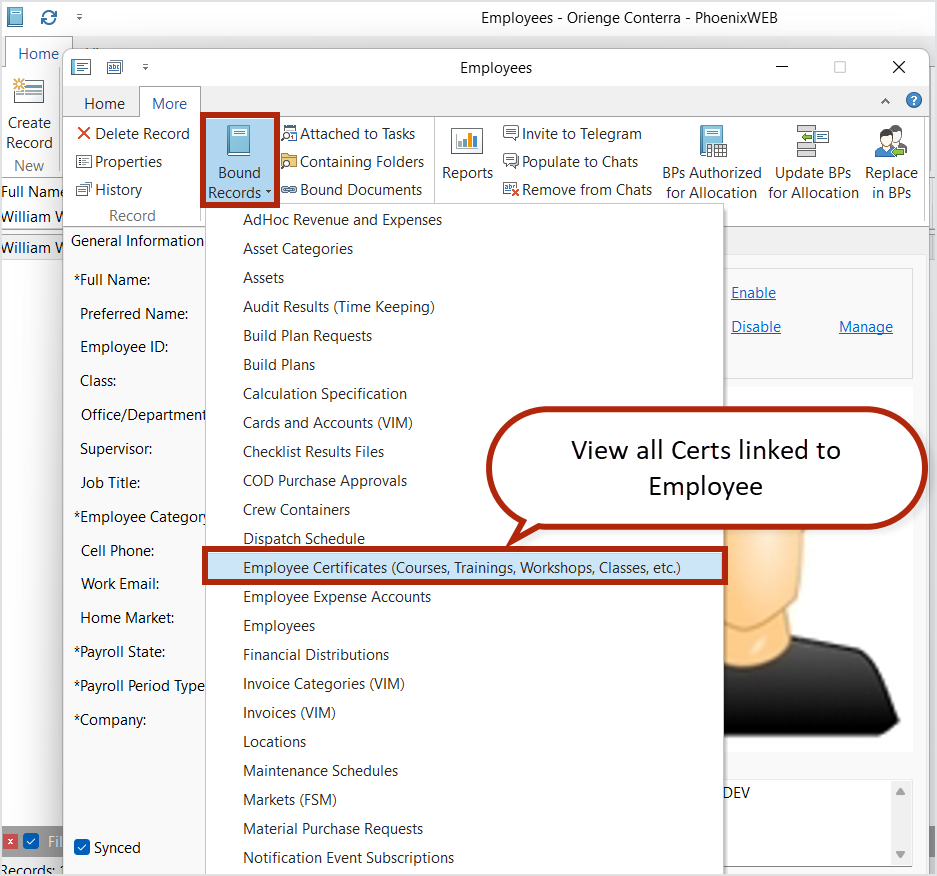Select the More ribbon tab
The height and width of the screenshot is (876, 937).
point(170,103)
